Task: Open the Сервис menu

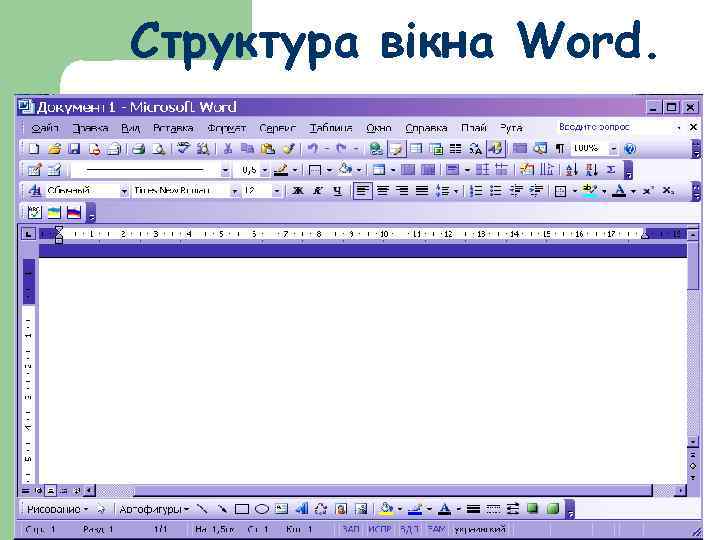Action: tap(277, 128)
